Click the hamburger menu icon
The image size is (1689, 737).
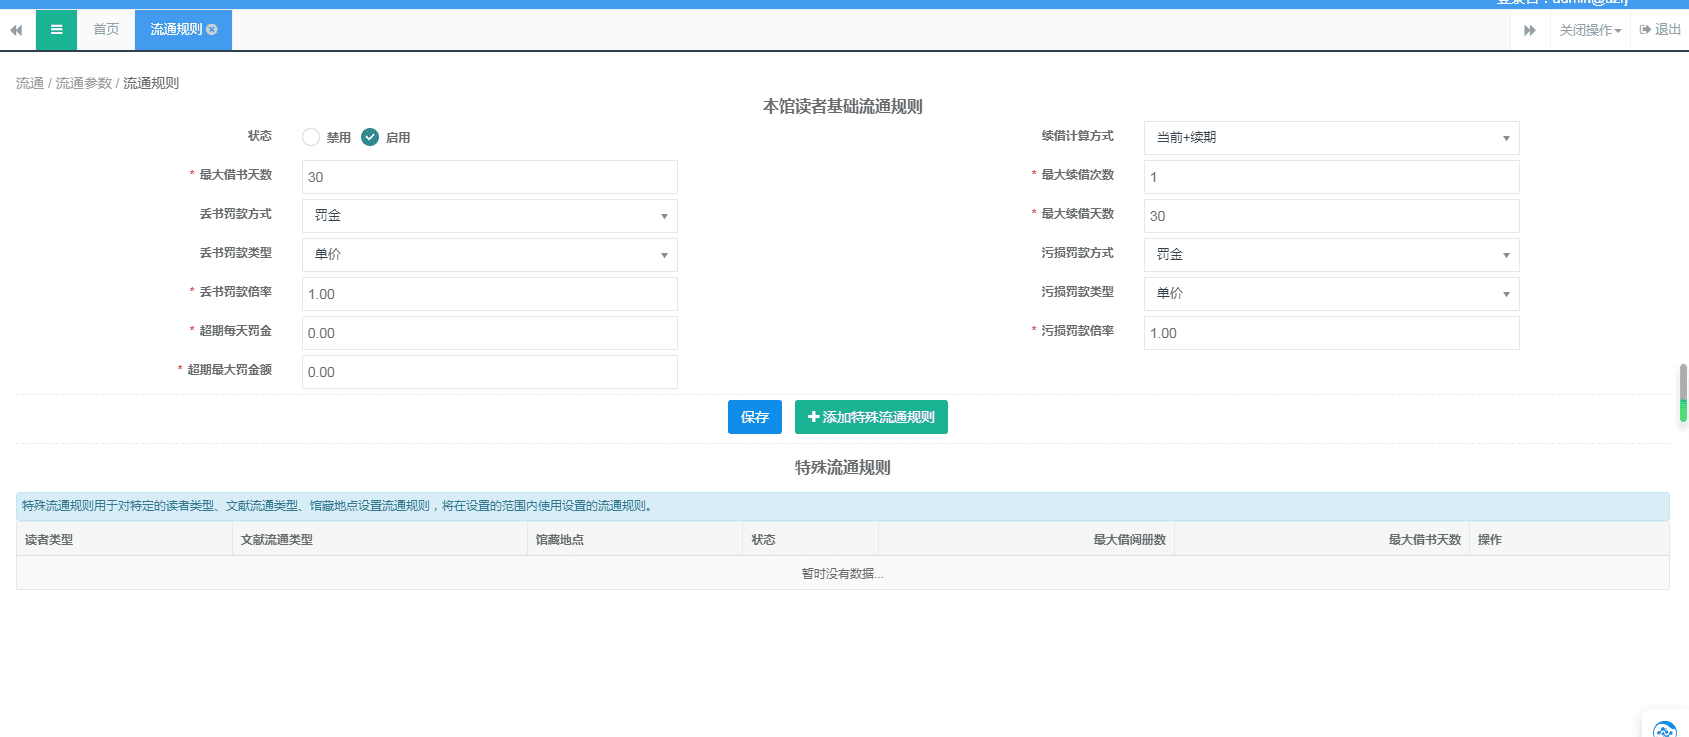click(56, 30)
